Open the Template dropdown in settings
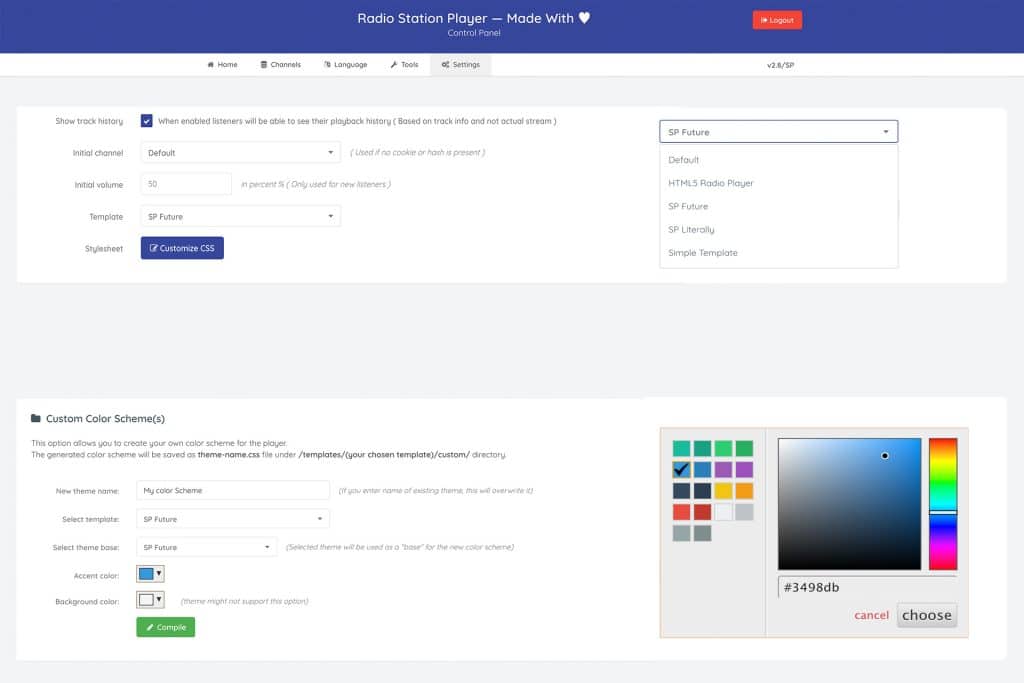This screenshot has height=683, width=1024. click(x=240, y=216)
